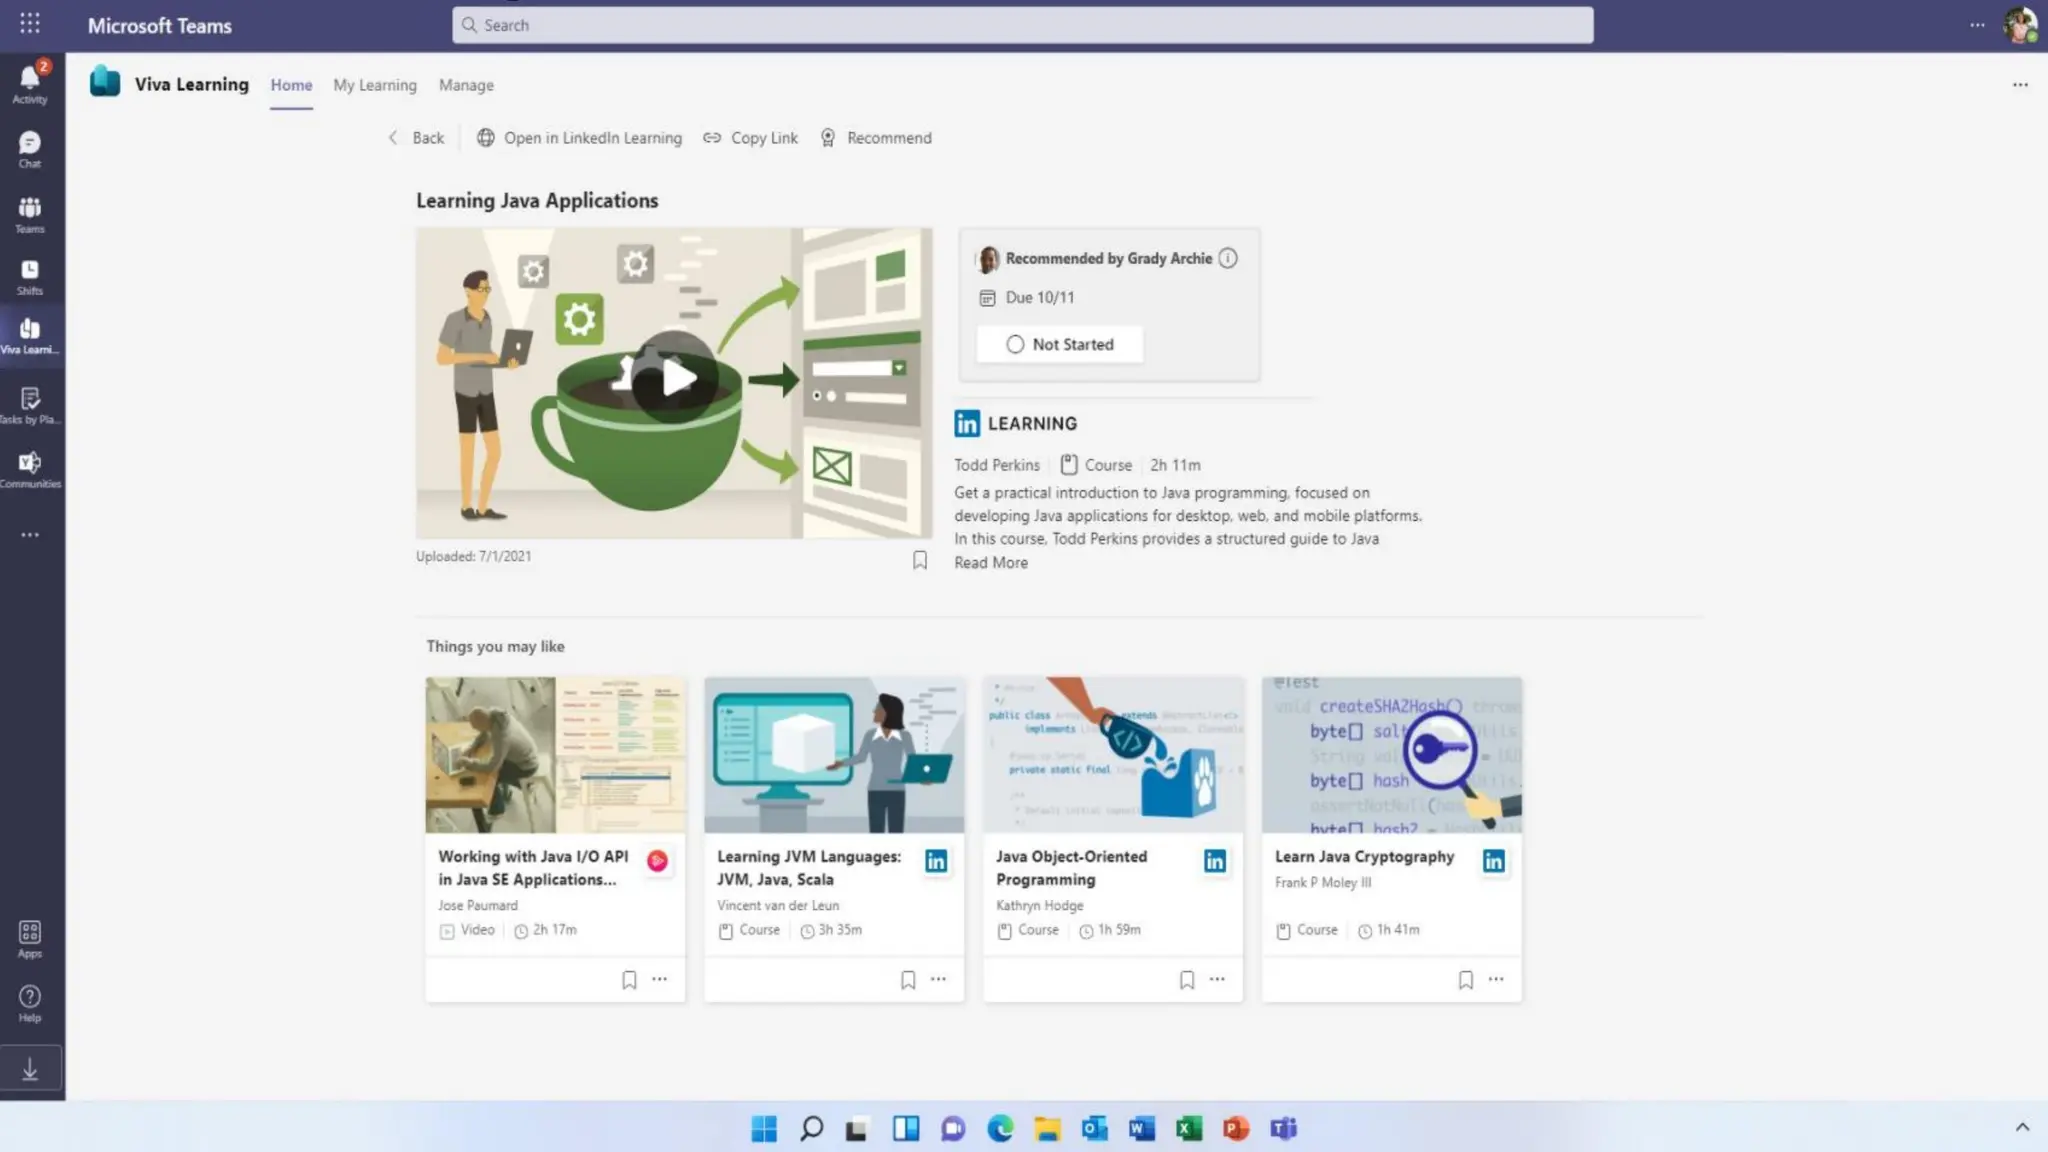Open the Chat sidebar icon
2048x1152 pixels.
[30, 146]
